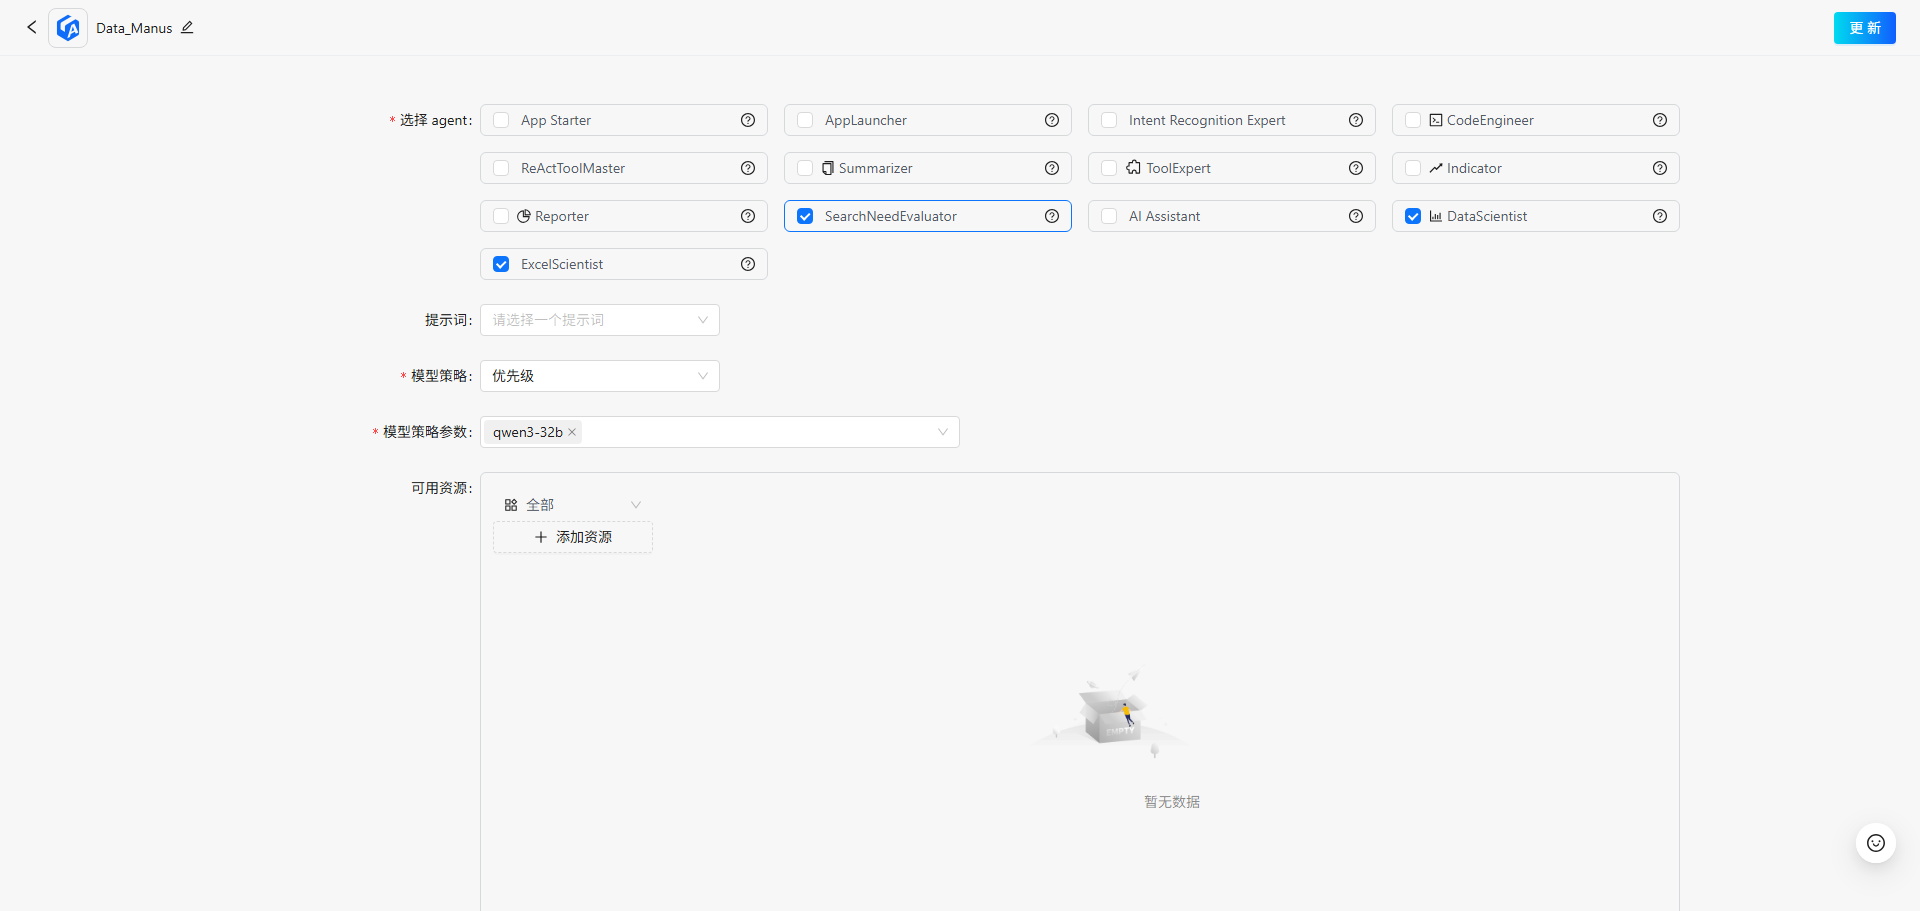Expand the 模型策略 dropdown showing 优先级
This screenshot has height=911, width=1920.
tap(599, 376)
